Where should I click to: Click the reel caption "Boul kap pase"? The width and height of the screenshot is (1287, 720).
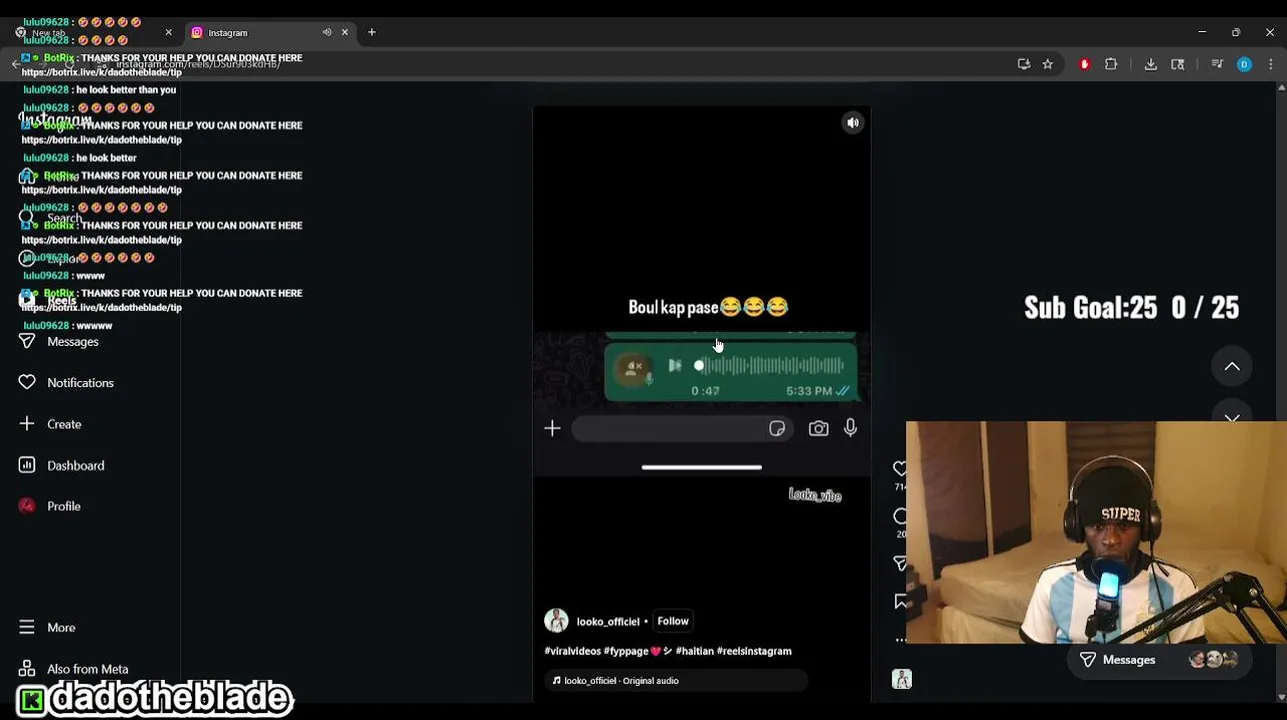673,308
